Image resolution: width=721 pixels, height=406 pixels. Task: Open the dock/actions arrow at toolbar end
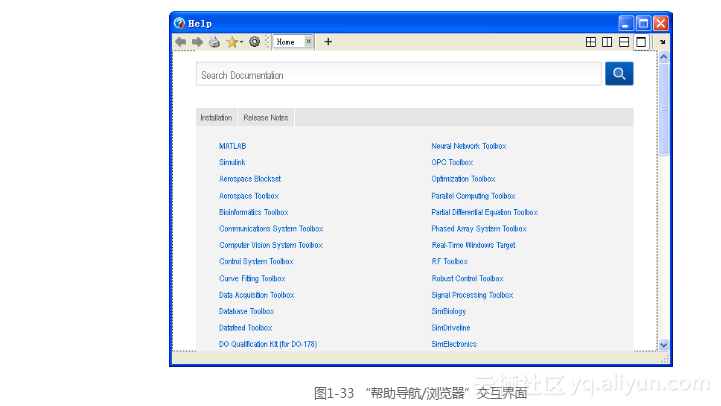click(663, 42)
